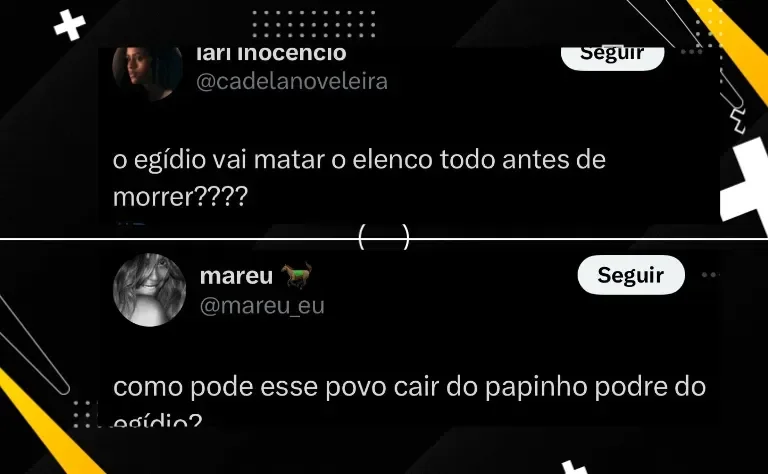Viewport: 768px width, 474px height.
Task: Select tweet text about egídio killing the cast
Action: click(359, 178)
